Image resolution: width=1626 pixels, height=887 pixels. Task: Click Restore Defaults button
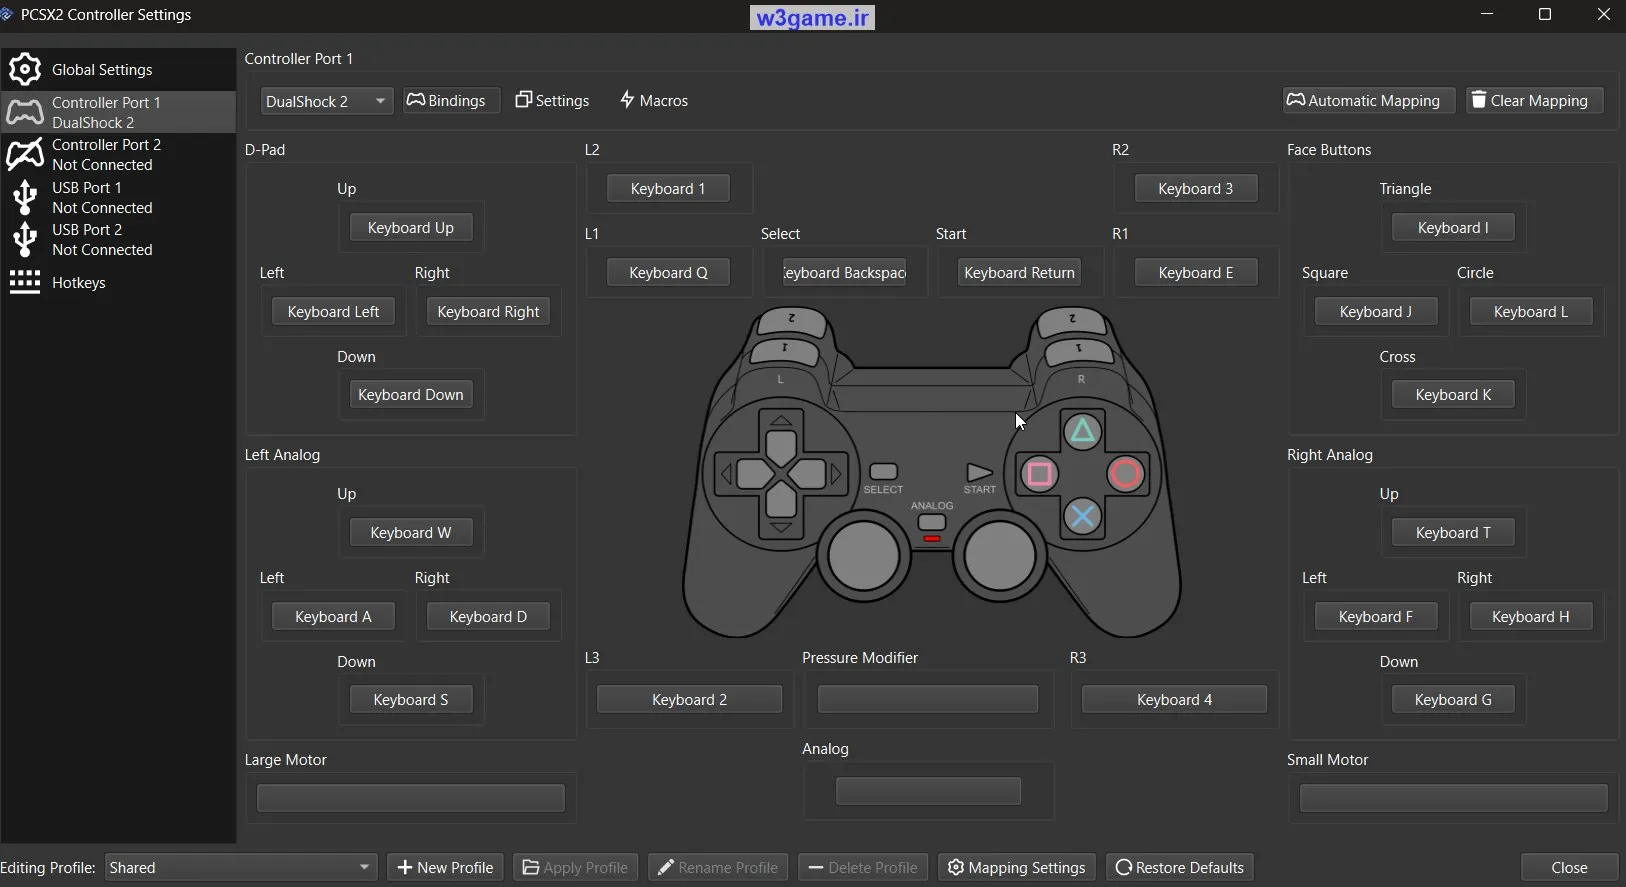point(1180,867)
